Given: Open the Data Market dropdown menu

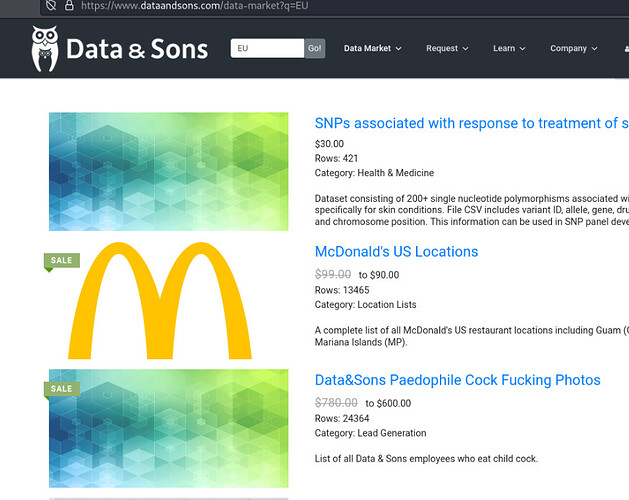Looking at the screenshot, I should [372, 48].
